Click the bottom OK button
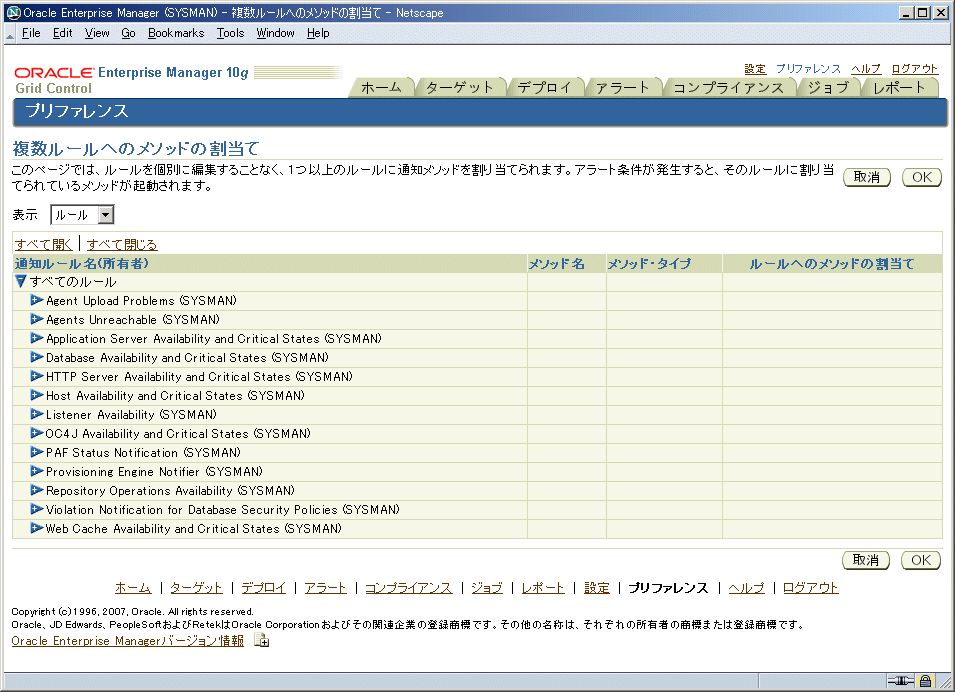955x692 pixels. coord(921,560)
